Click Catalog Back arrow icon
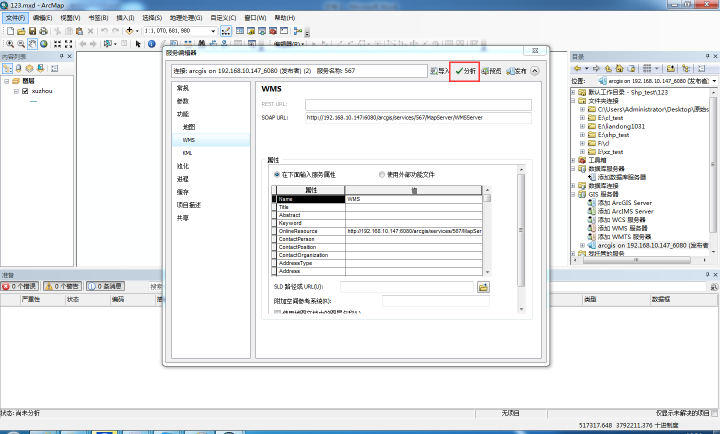This screenshot has width=720, height=434. click(x=577, y=68)
